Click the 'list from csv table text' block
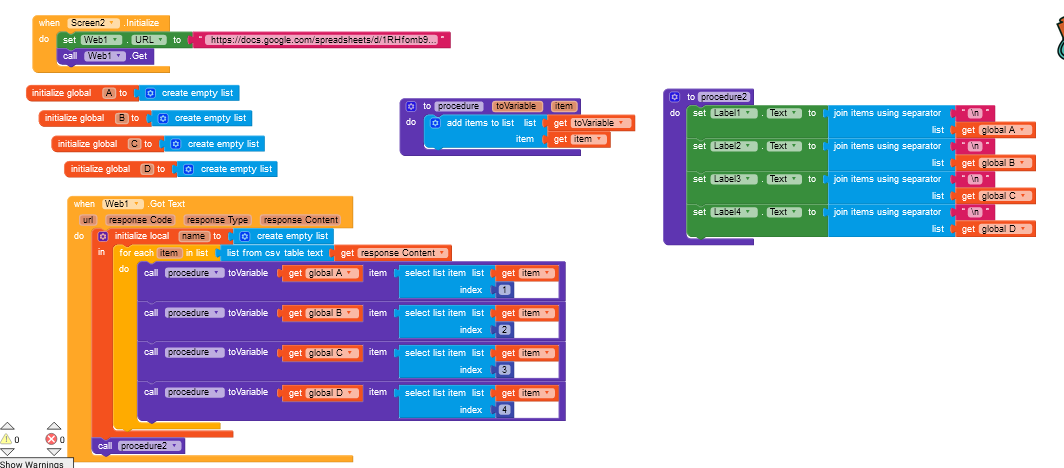 (x=274, y=253)
